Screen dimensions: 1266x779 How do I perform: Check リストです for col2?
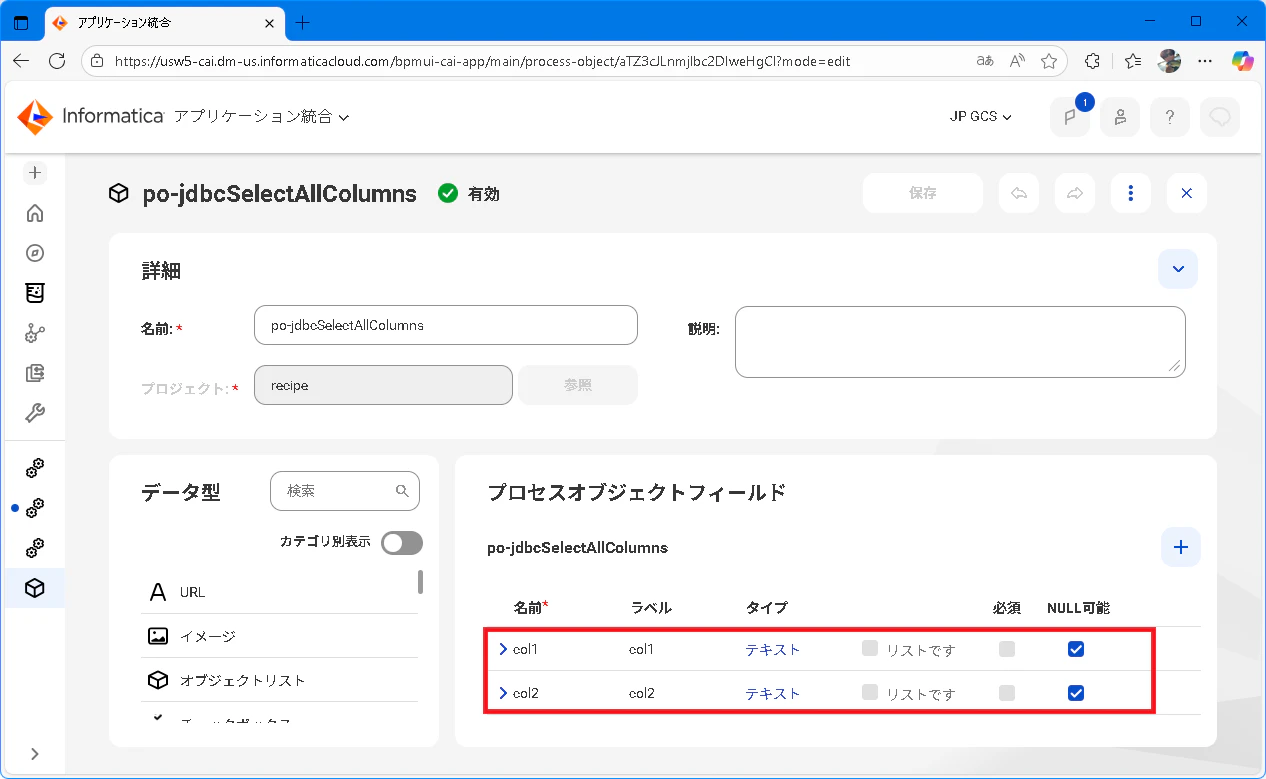tap(870, 692)
